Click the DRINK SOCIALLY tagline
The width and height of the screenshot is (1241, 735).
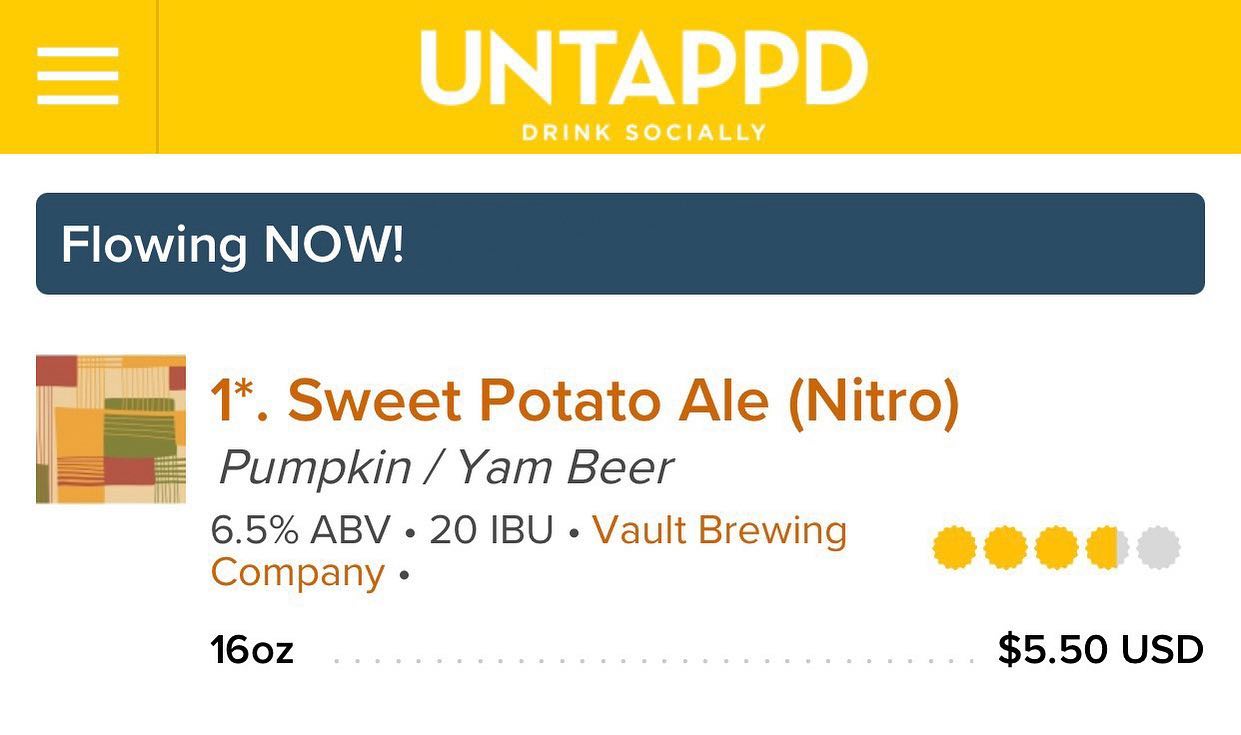(x=644, y=132)
